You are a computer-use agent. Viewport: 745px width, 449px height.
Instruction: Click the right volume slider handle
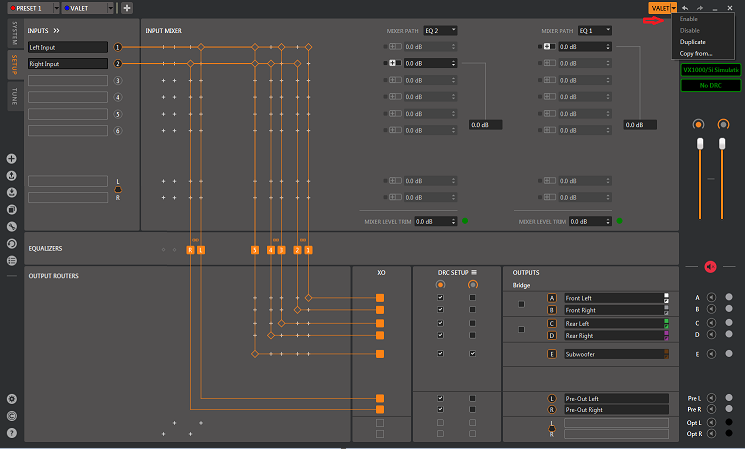[722, 143]
